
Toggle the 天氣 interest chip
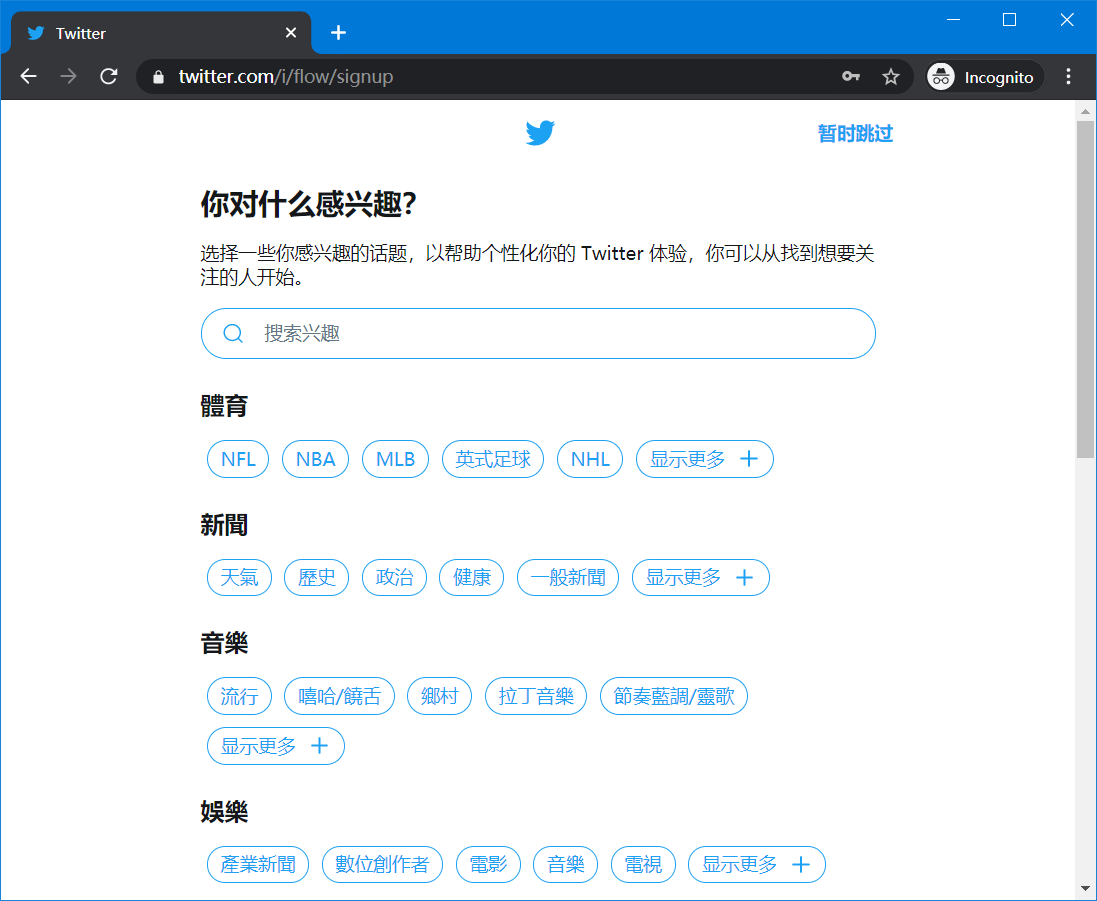239,577
